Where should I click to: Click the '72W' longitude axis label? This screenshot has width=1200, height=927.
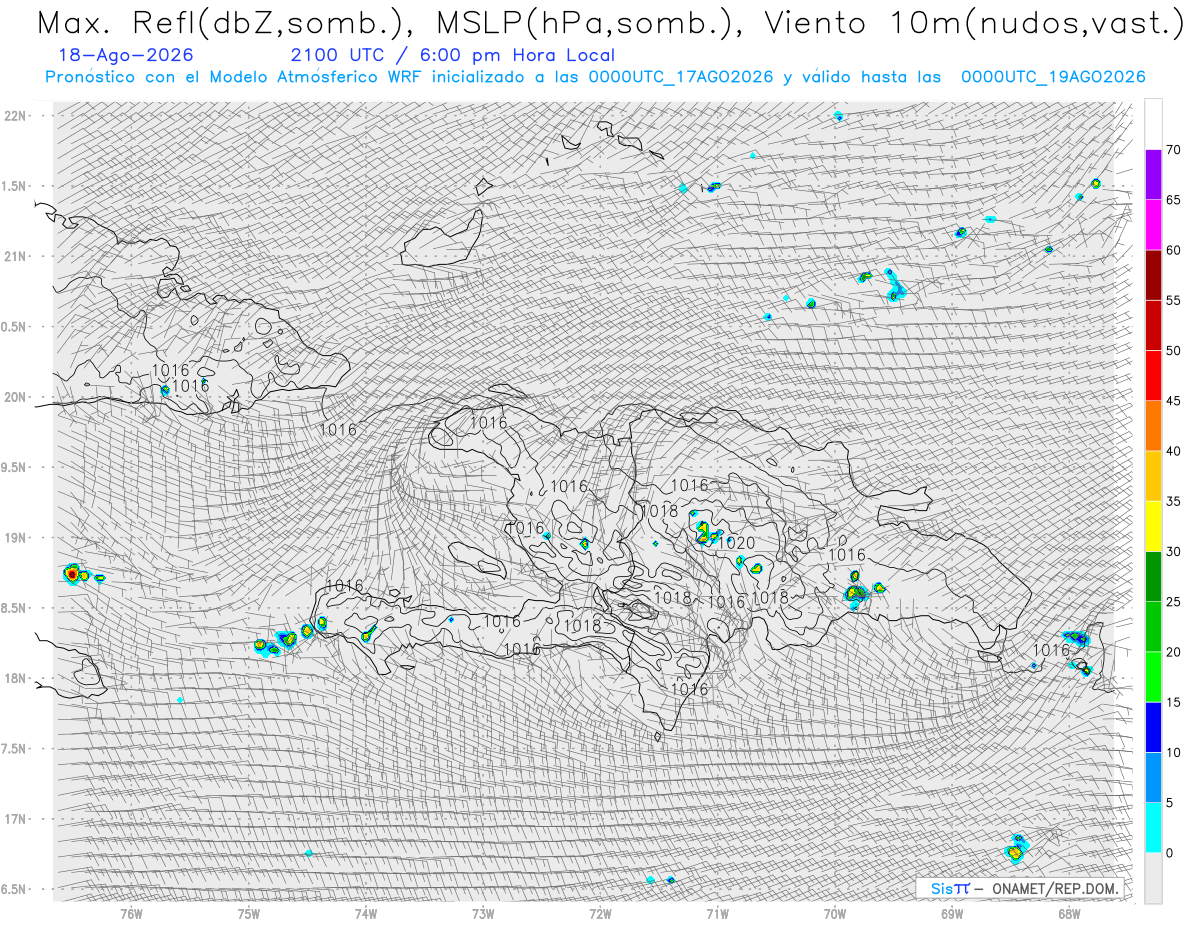coord(600,913)
